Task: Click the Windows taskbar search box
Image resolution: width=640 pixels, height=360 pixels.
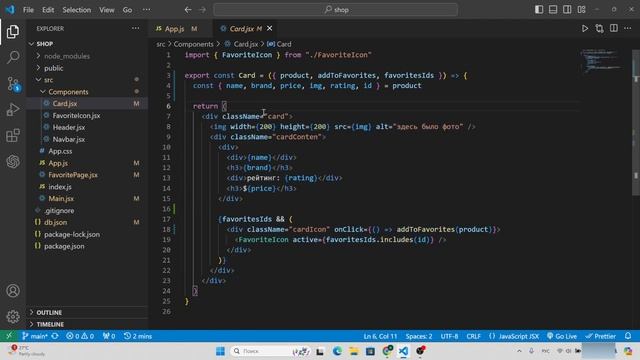Action: (x=270, y=351)
